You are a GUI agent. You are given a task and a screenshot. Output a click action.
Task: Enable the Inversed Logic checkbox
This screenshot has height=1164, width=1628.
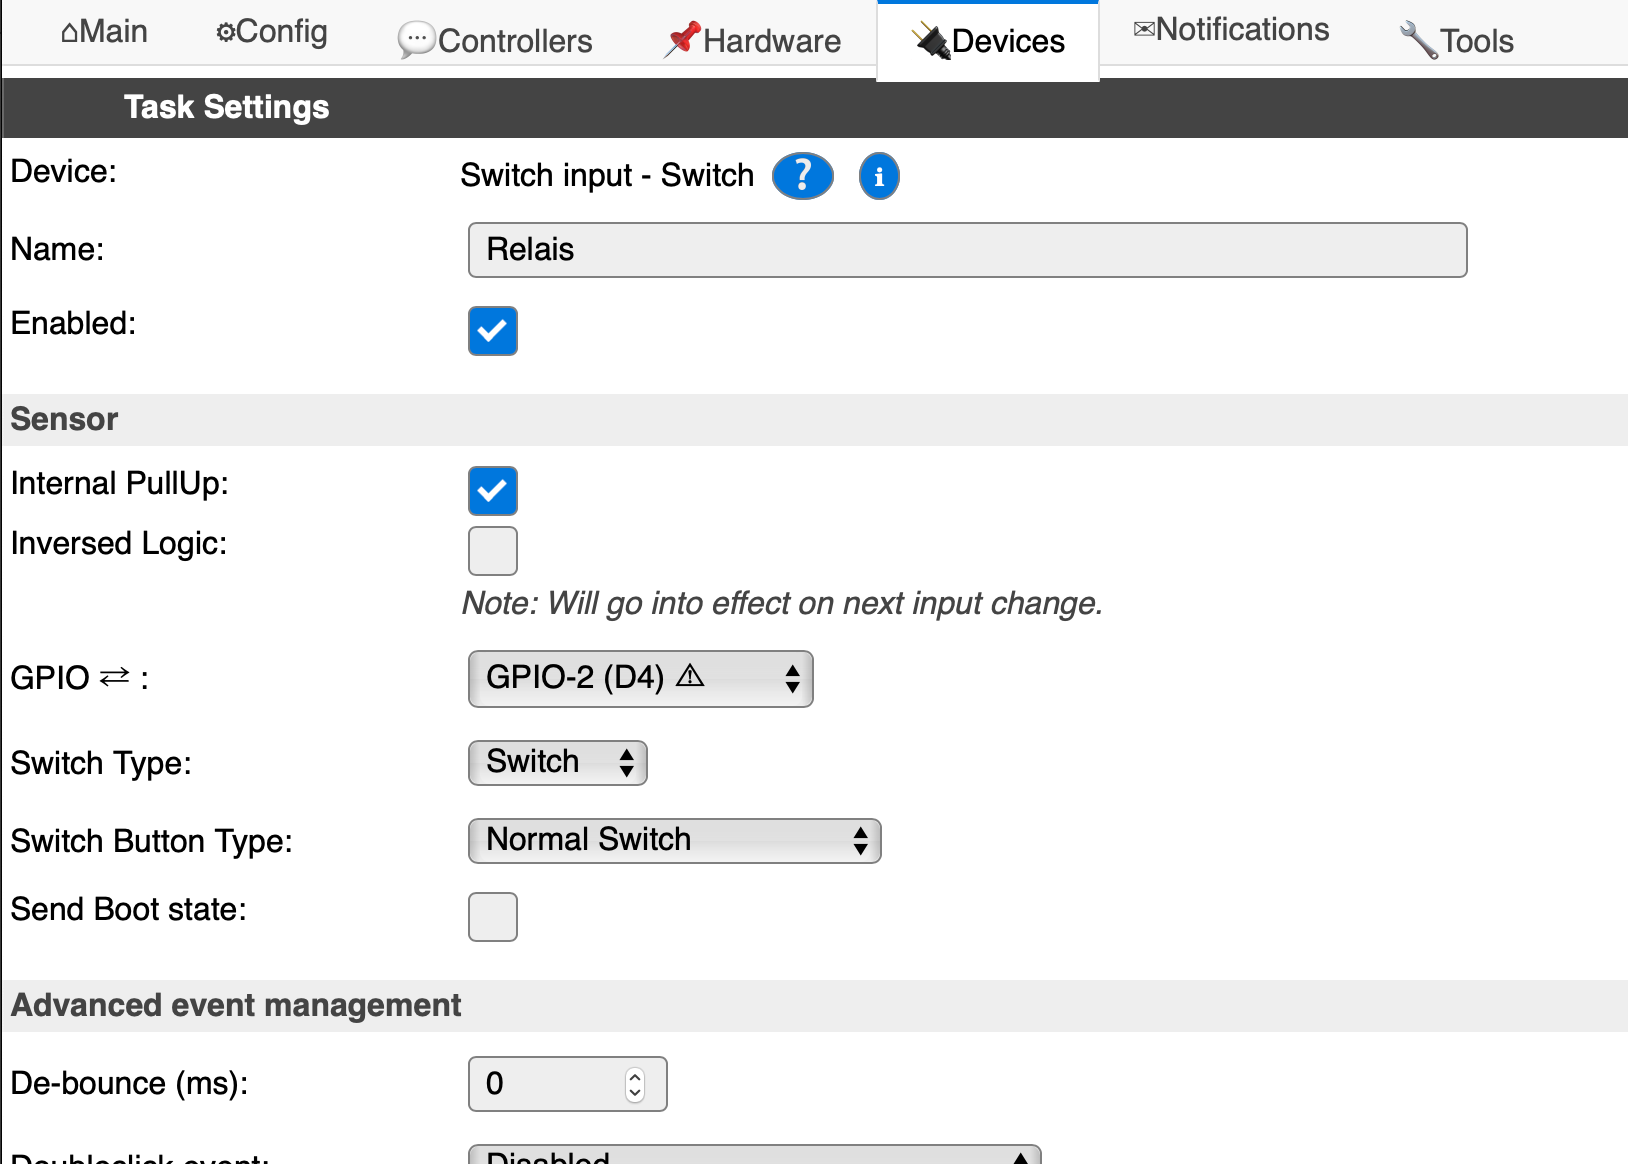pyautogui.click(x=493, y=551)
